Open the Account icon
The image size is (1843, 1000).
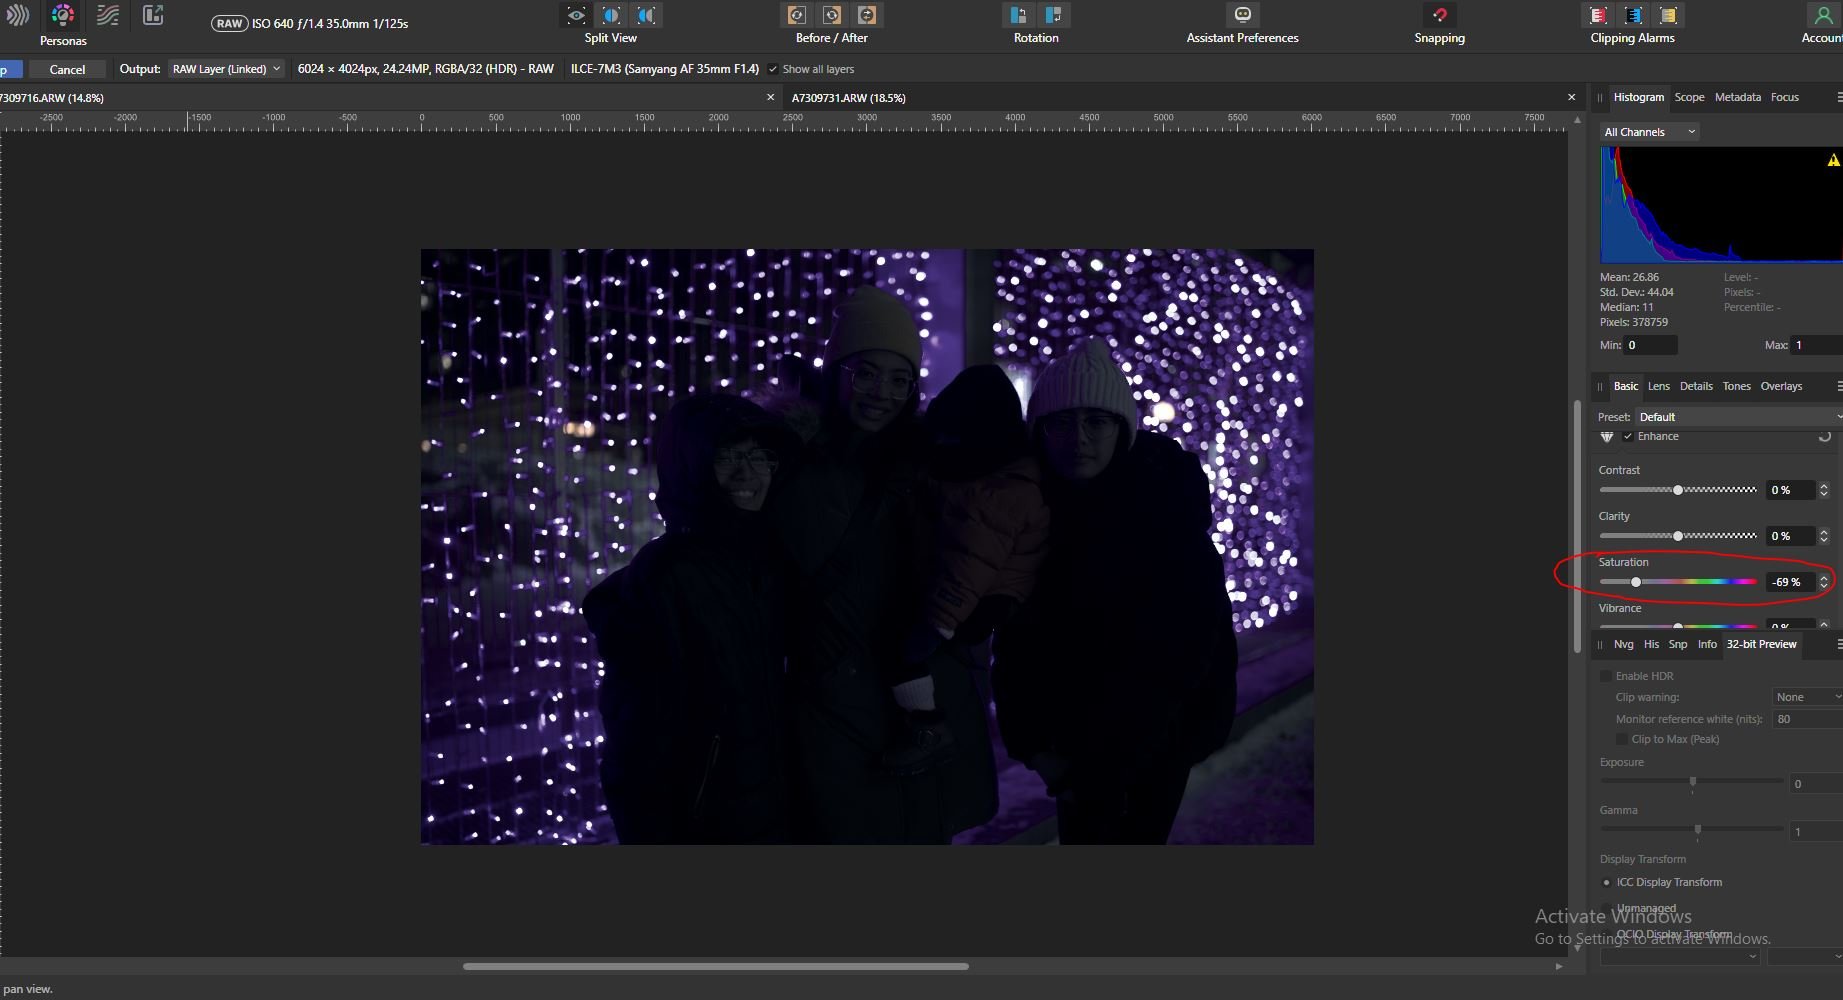click(x=1822, y=15)
